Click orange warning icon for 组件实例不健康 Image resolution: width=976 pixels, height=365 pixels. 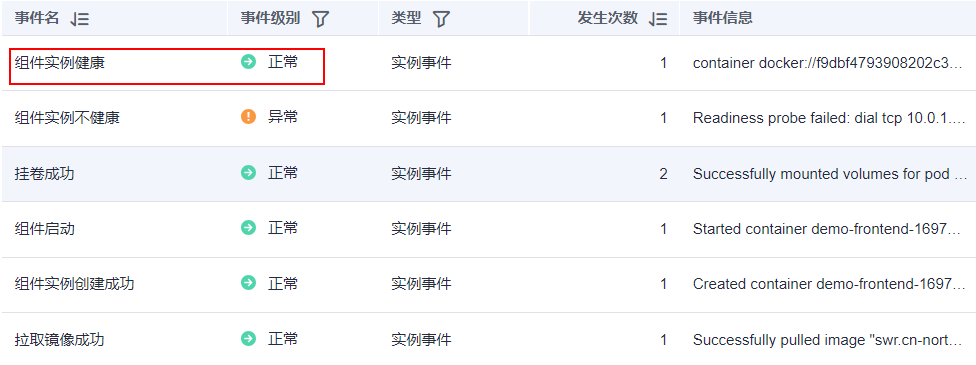(x=248, y=117)
